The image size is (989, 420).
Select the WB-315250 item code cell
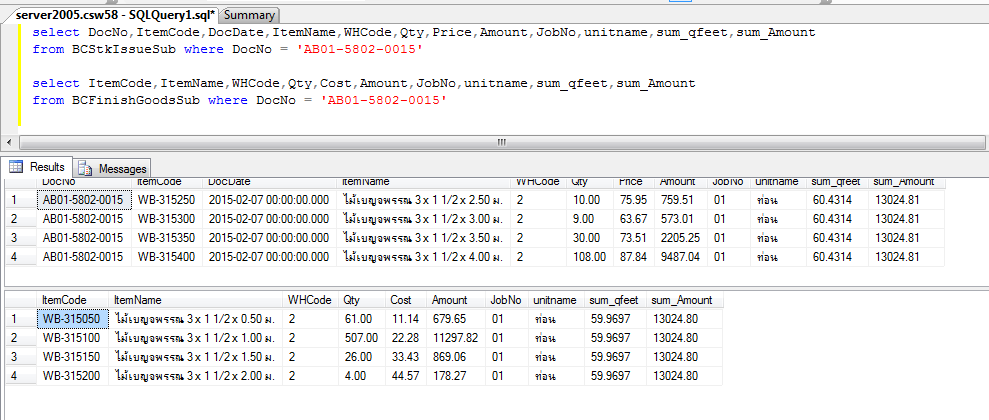pos(167,200)
